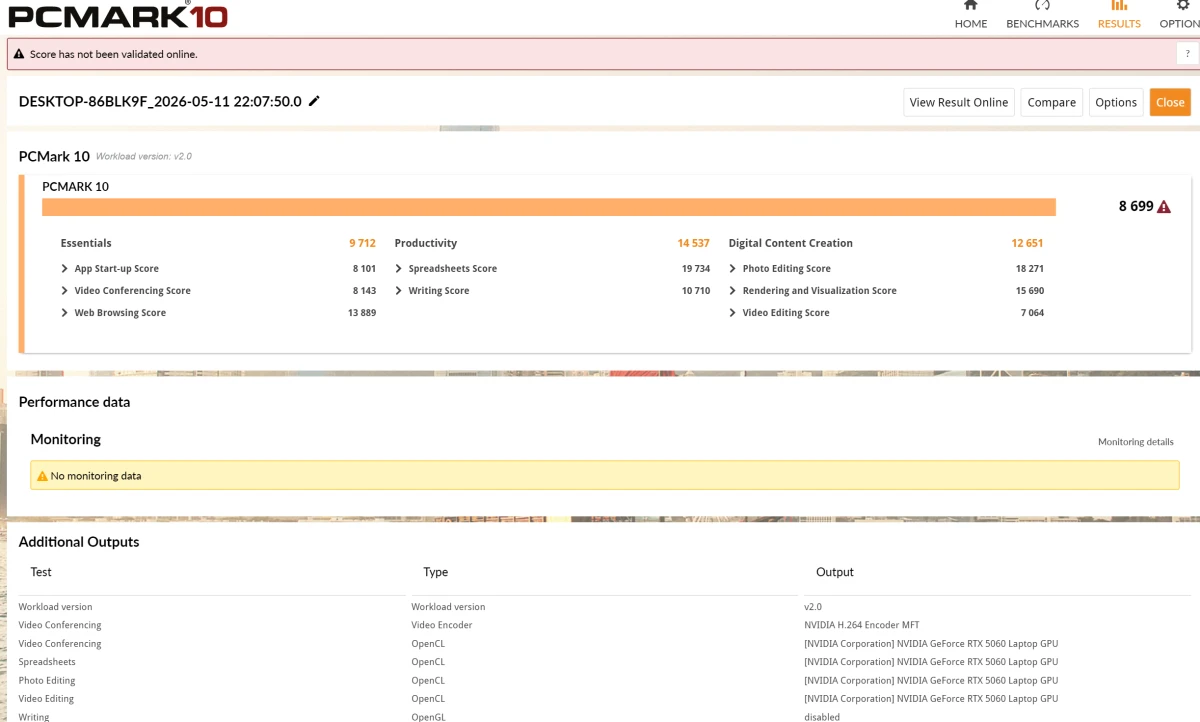
Task: Click the result name DESKTOP-86BLK9F title
Action: (x=160, y=102)
